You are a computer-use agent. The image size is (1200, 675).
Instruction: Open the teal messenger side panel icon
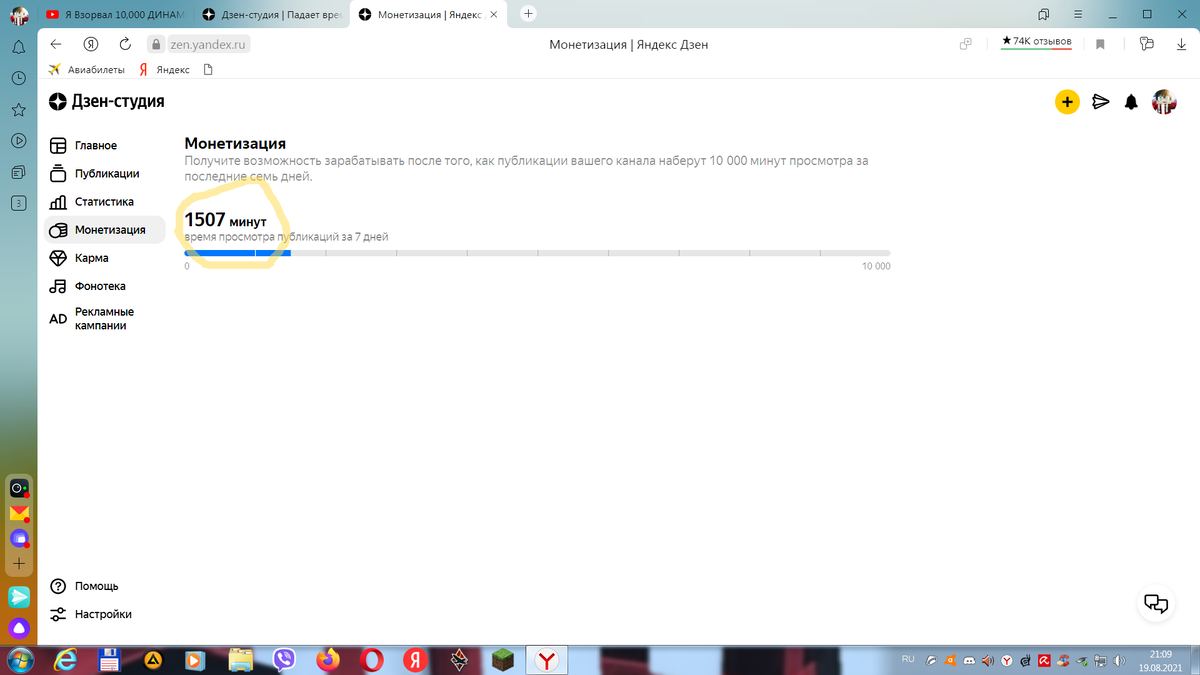coord(19,597)
